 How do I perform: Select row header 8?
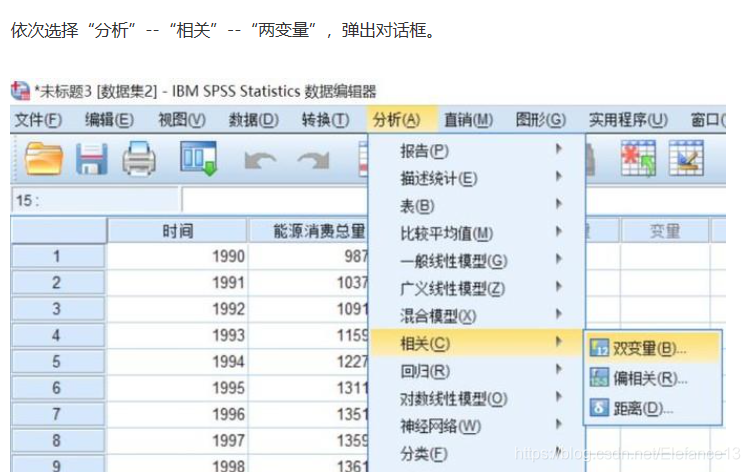(x=57, y=440)
